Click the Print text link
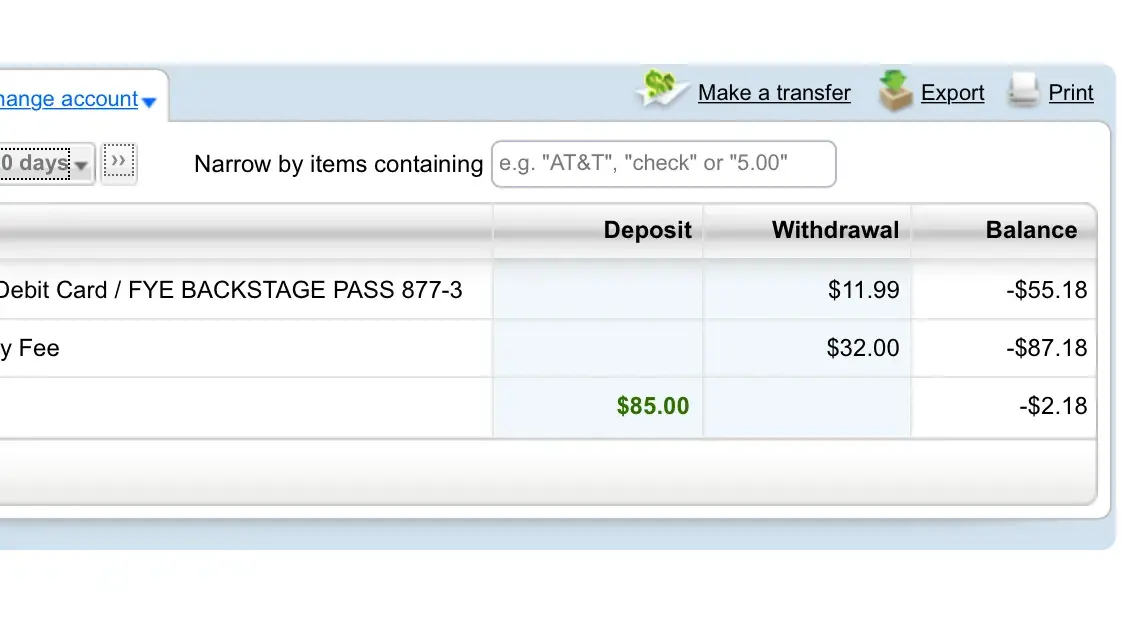Image resolution: width=1136 pixels, height=640 pixels. click(1071, 93)
